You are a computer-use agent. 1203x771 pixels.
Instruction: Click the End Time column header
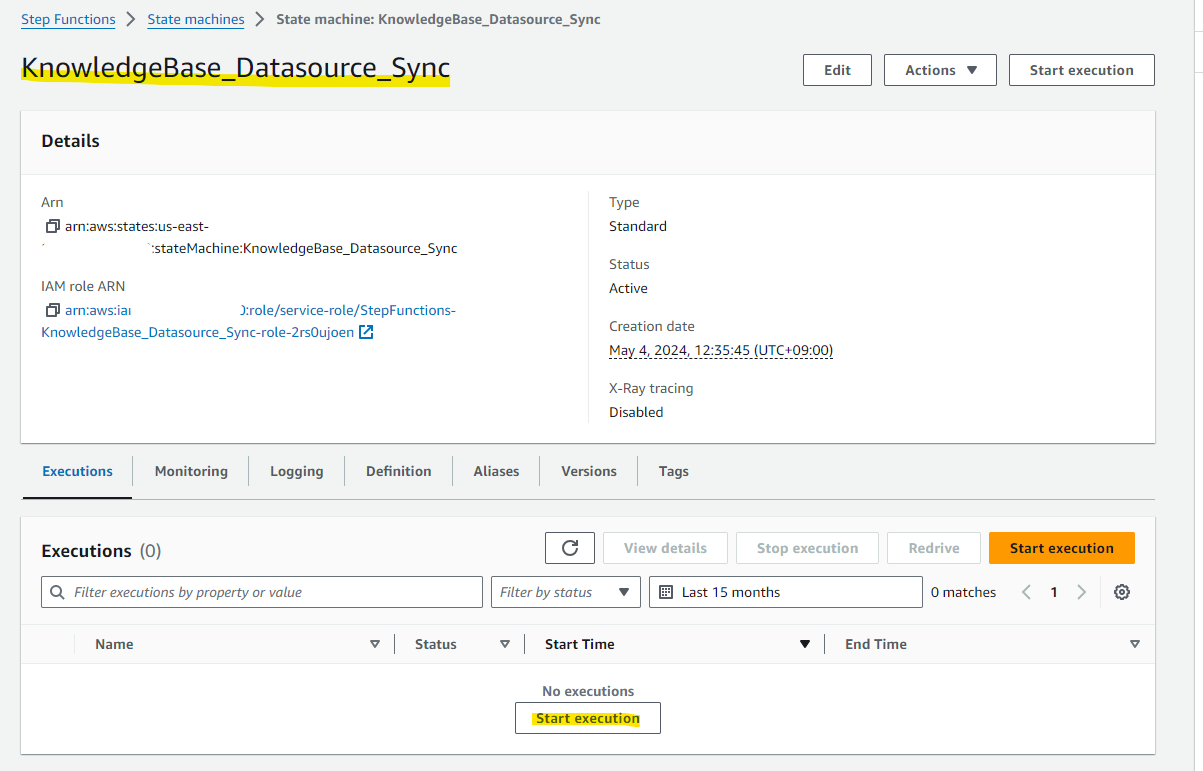876,644
